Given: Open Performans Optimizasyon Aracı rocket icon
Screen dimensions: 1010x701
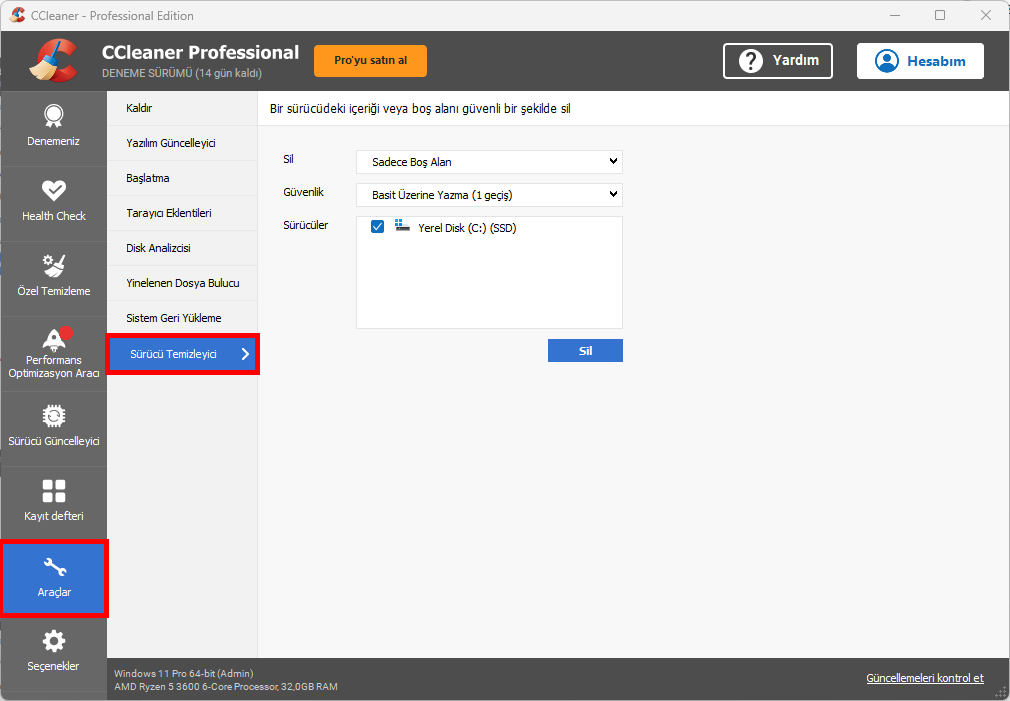Looking at the screenshot, I should [x=53, y=337].
